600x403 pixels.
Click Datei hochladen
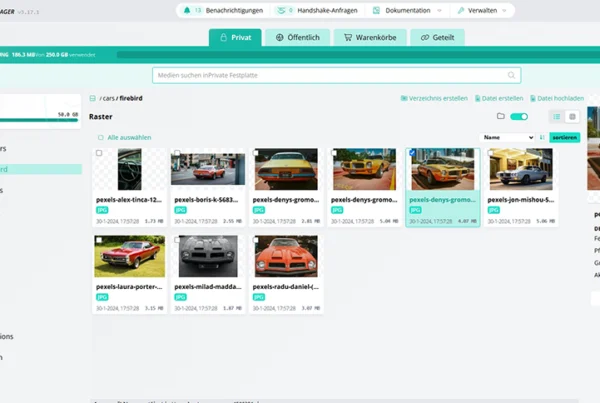click(x=557, y=98)
